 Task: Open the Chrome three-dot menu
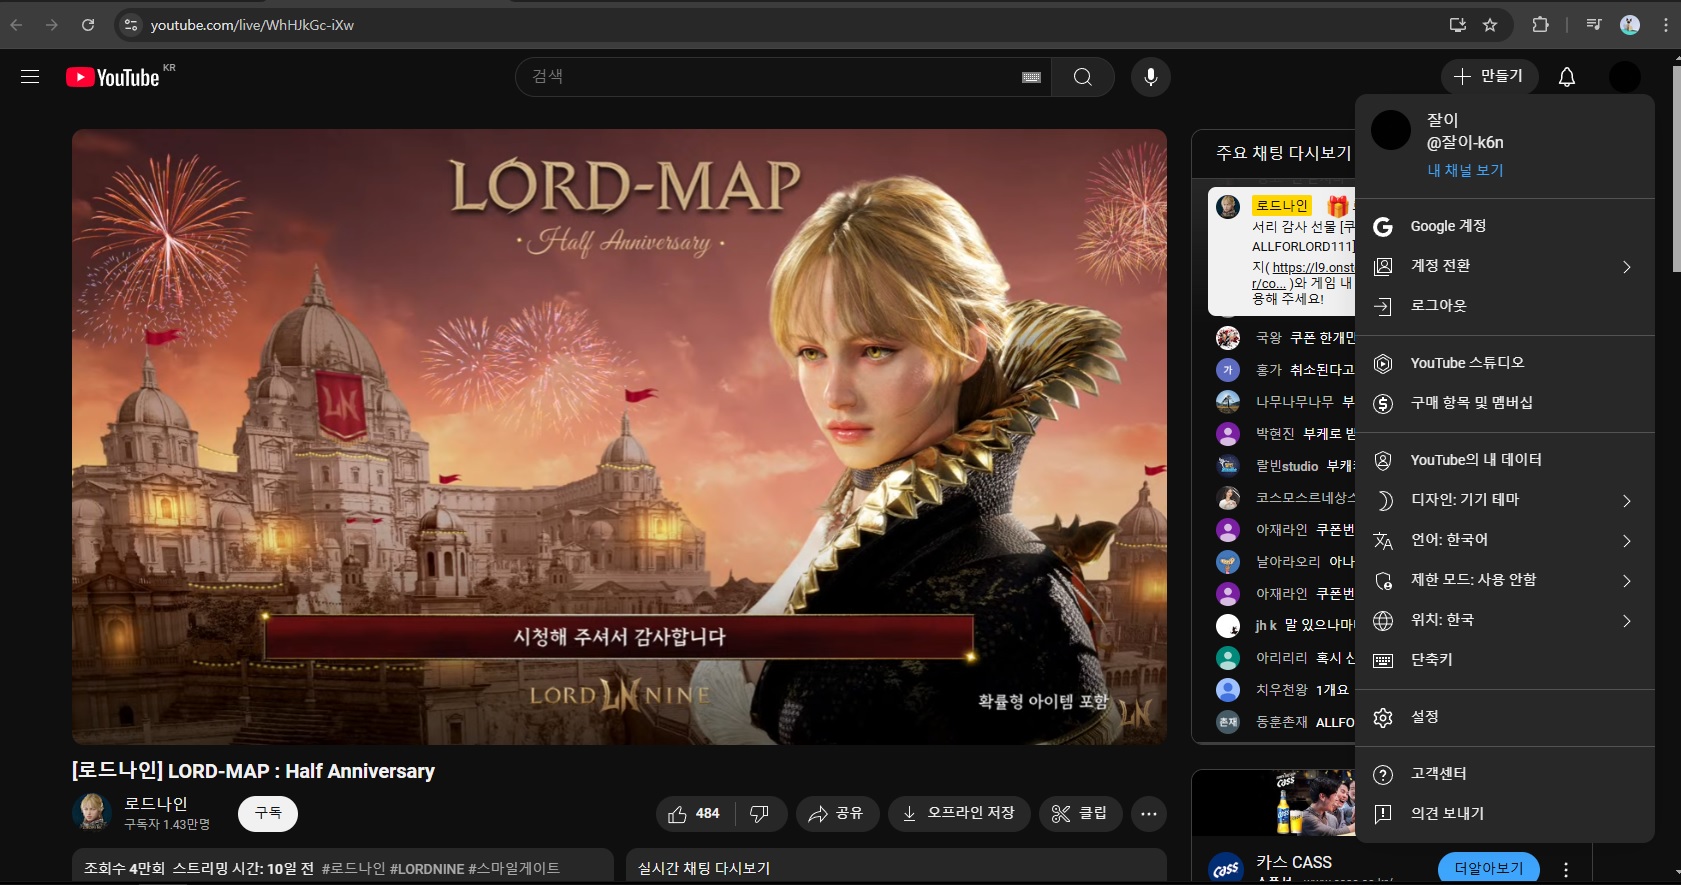1666,25
